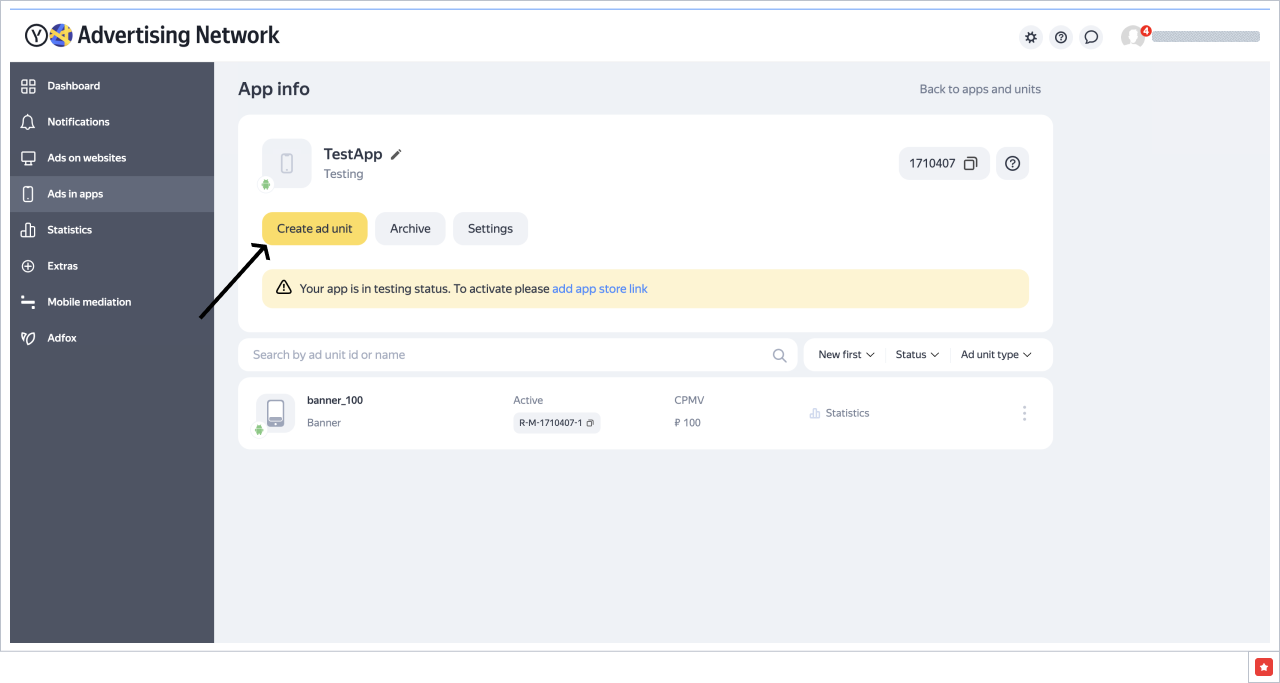Expand the New first sort dropdown
The width and height of the screenshot is (1280, 683).
point(846,355)
